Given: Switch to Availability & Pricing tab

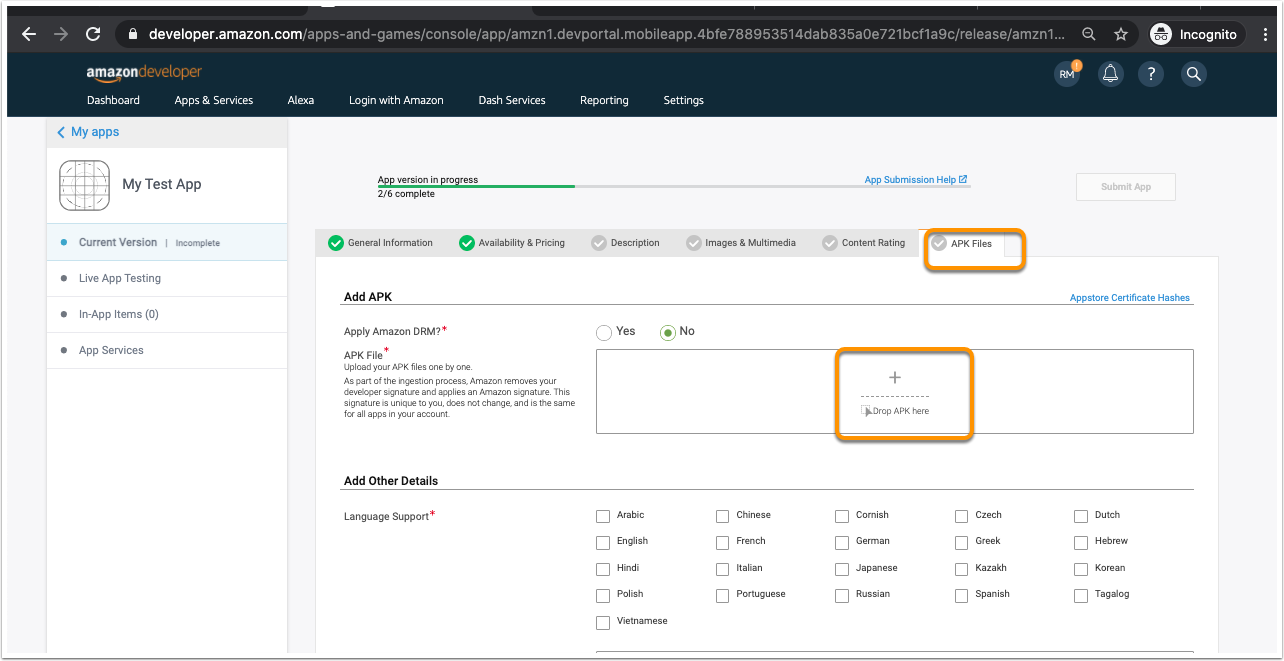Looking at the screenshot, I should 512,243.
